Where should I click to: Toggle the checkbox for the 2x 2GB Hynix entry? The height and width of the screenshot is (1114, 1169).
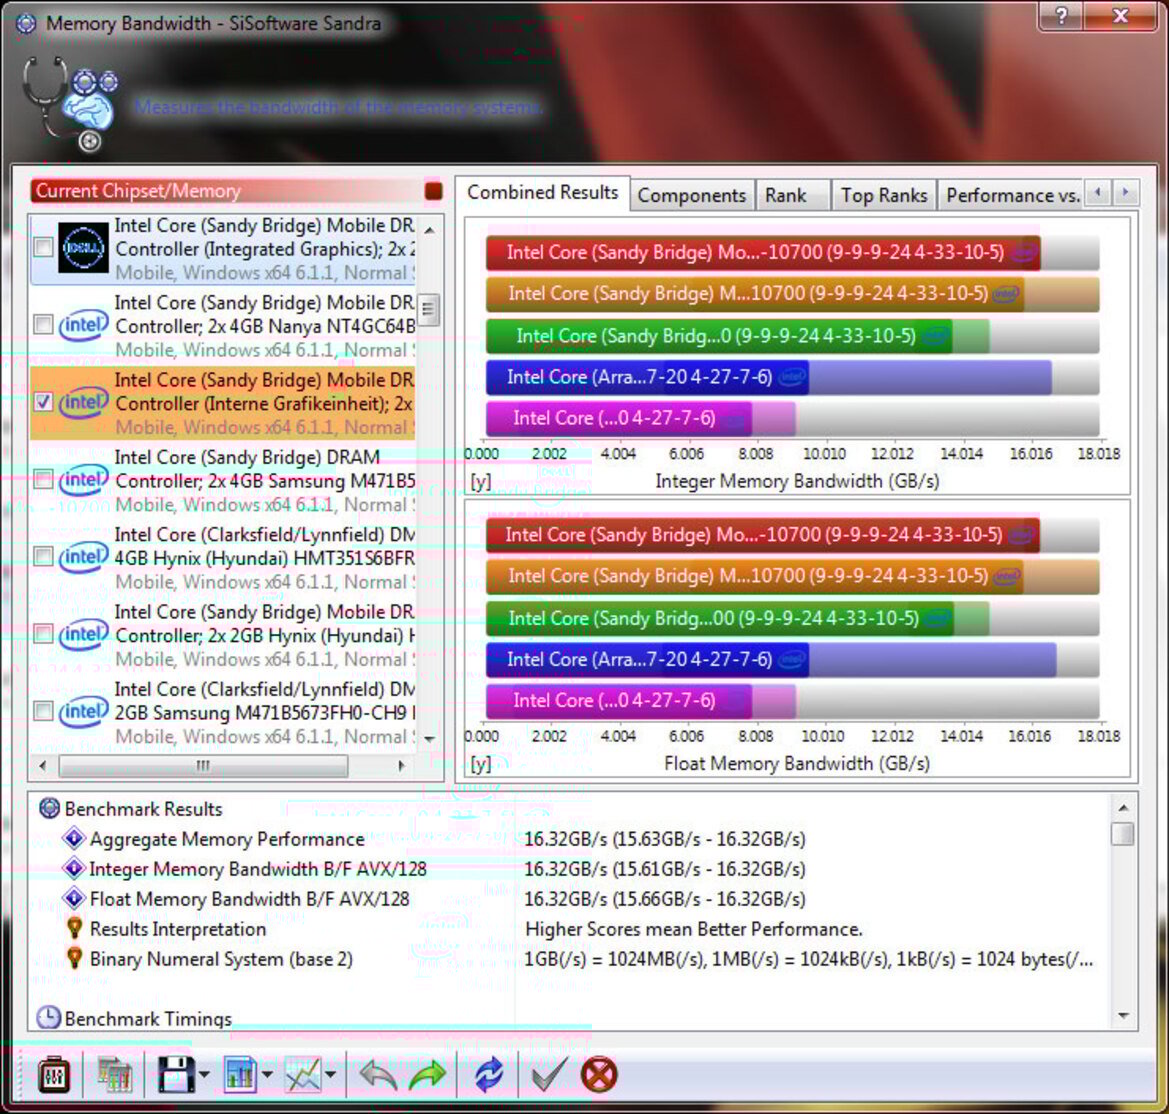click(x=43, y=634)
